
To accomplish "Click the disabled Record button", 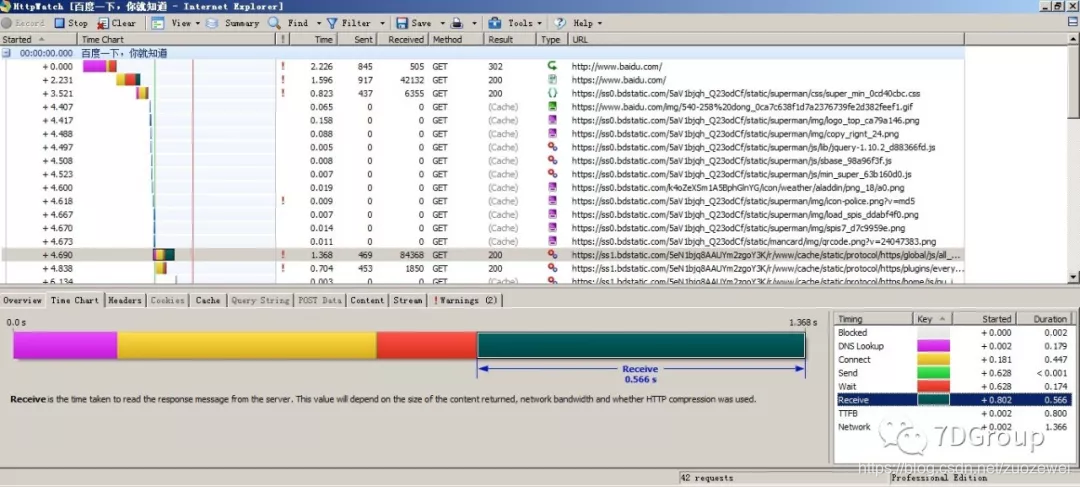I will 23,23.
